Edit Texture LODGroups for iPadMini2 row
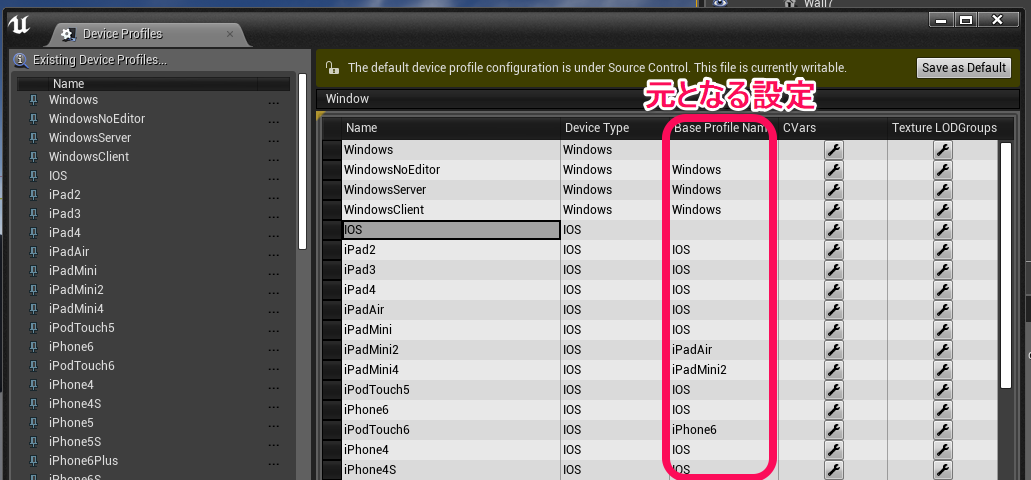This screenshot has width=1031, height=480. pyautogui.click(x=942, y=350)
